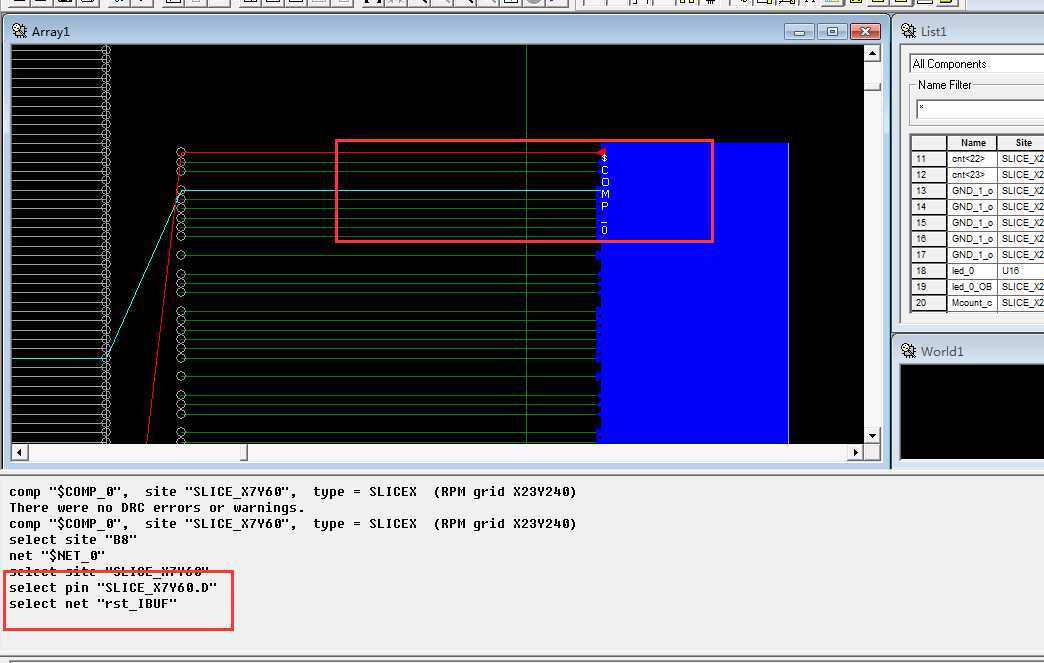Select row 11 cnt<22> in List1
This screenshot has width=1044, height=663.
coord(977,158)
